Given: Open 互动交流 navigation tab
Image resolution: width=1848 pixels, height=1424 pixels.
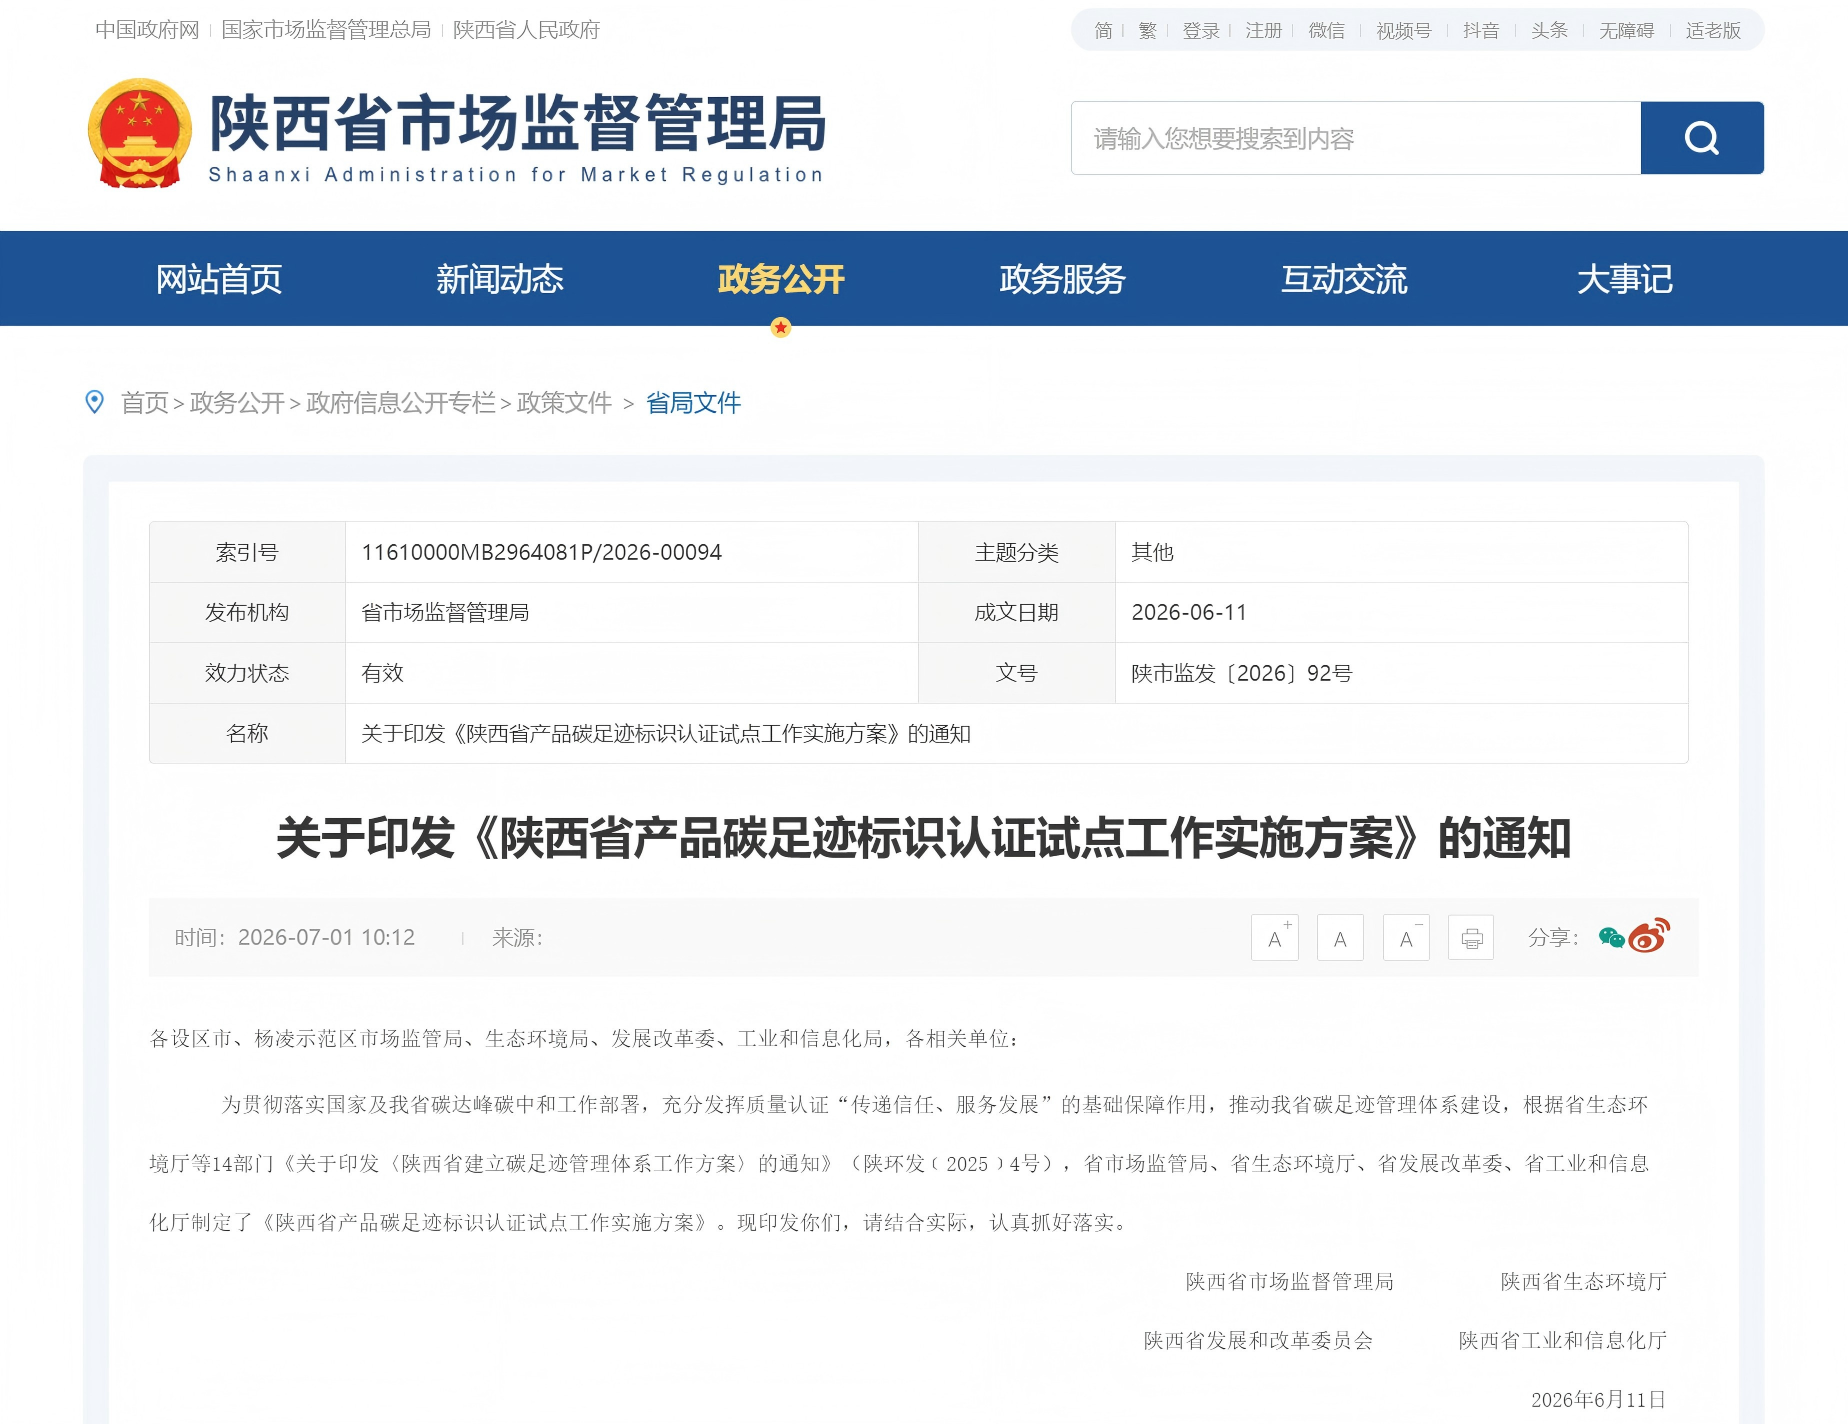Looking at the screenshot, I should tap(1344, 279).
